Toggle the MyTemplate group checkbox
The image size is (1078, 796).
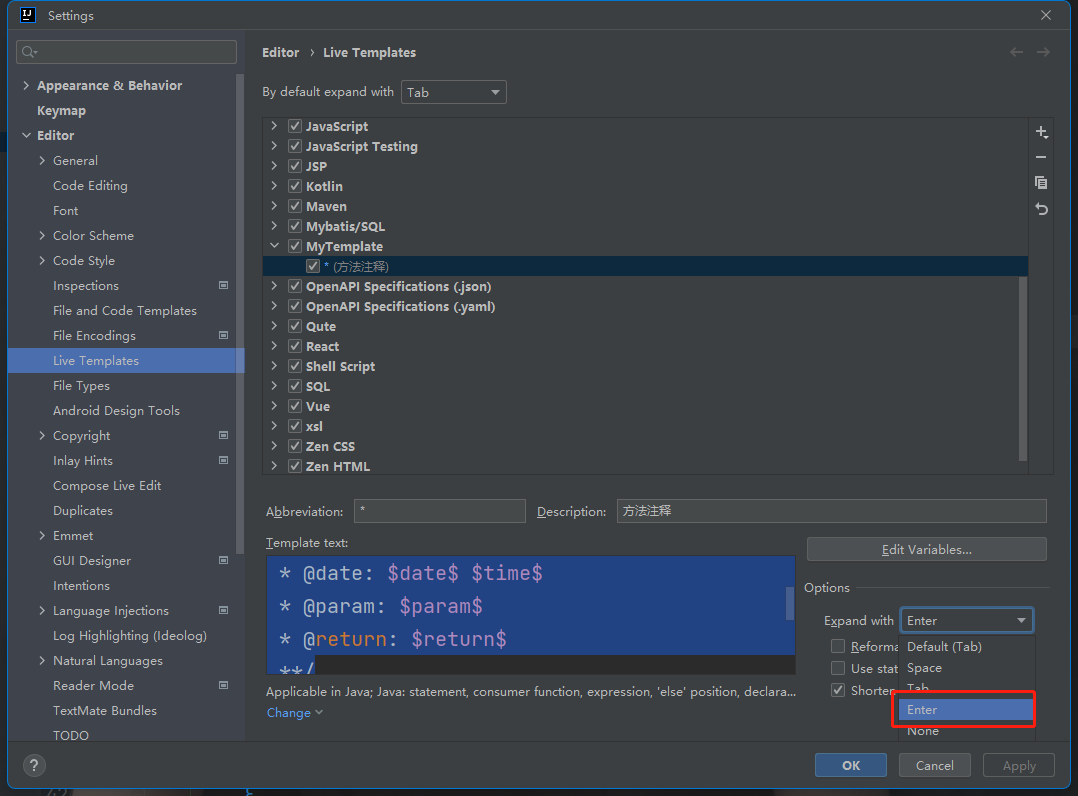point(295,246)
